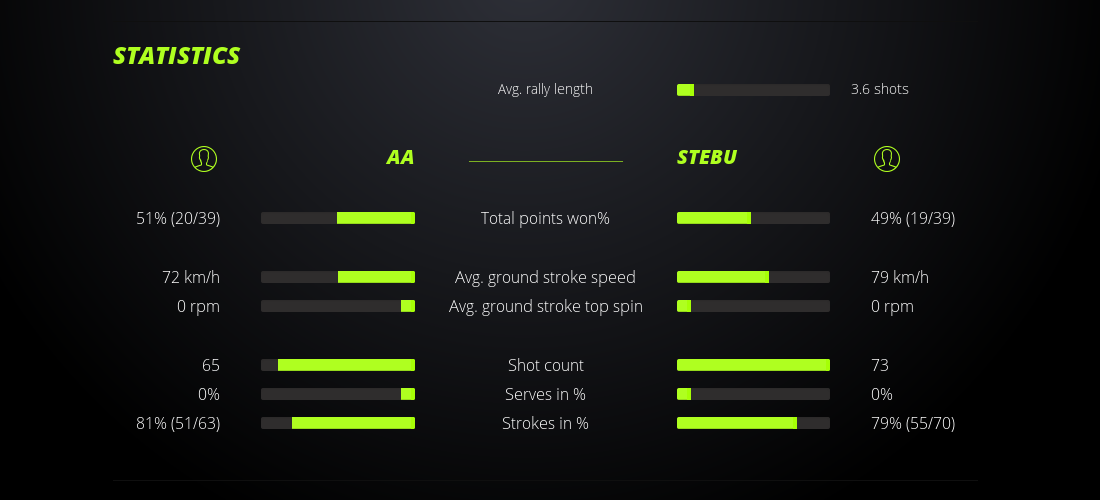Click AA's player avatar icon

coord(204,158)
